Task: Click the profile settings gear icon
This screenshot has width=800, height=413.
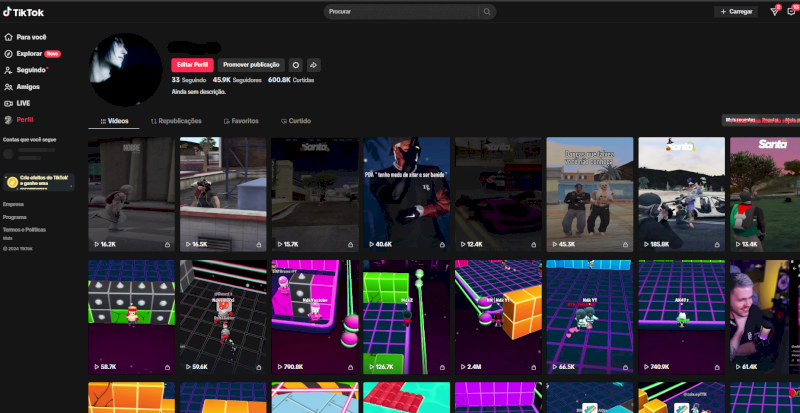Action: tap(295, 64)
